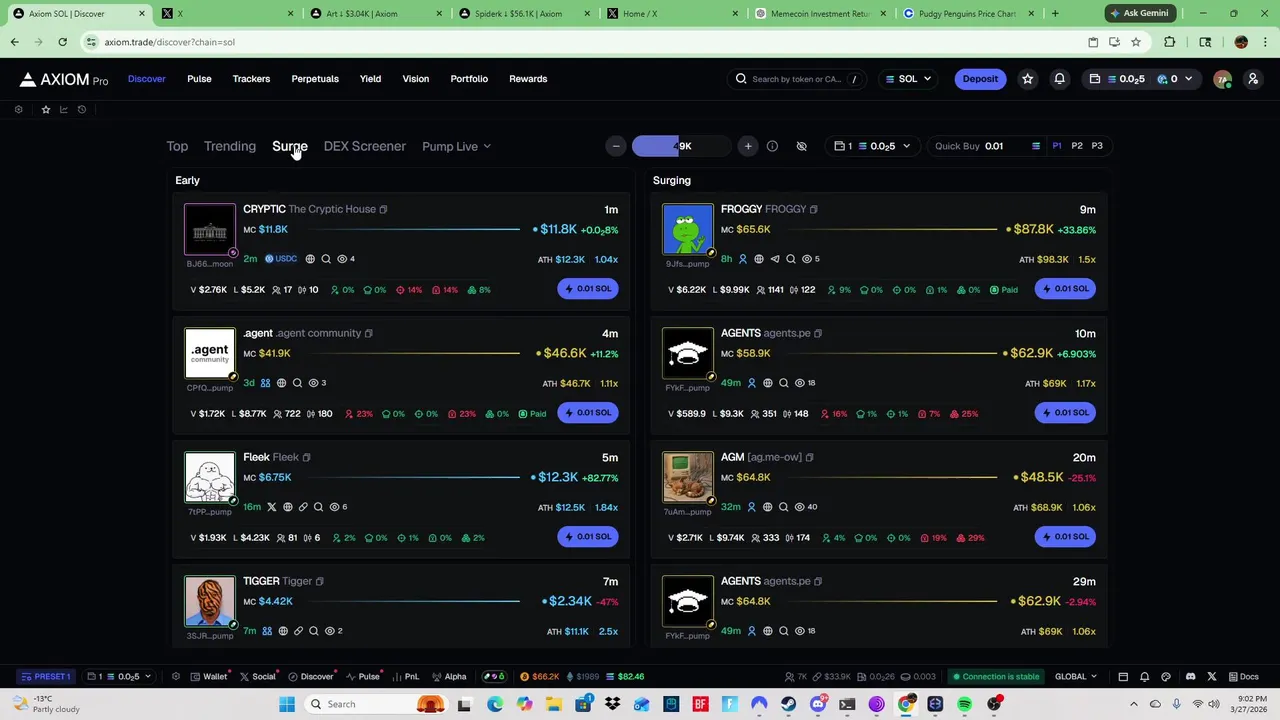Buy Fleek with 0.01 SOL button
The width and height of the screenshot is (1280, 720).
(x=588, y=537)
